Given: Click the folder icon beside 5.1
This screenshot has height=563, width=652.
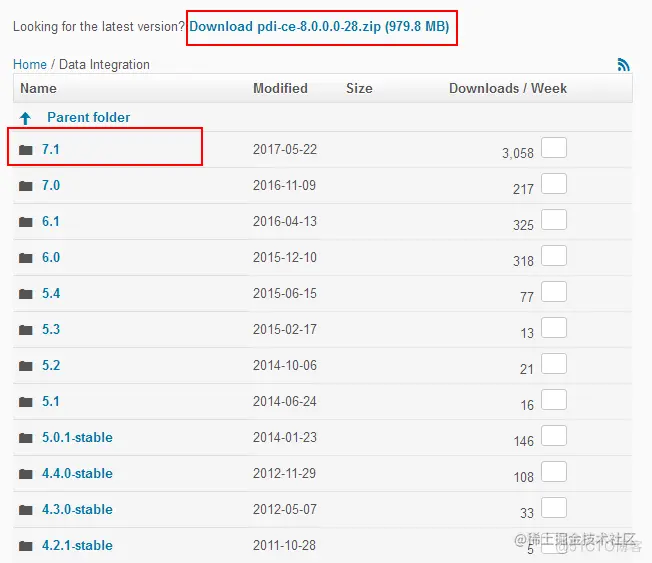Looking at the screenshot, I should 26,402.
